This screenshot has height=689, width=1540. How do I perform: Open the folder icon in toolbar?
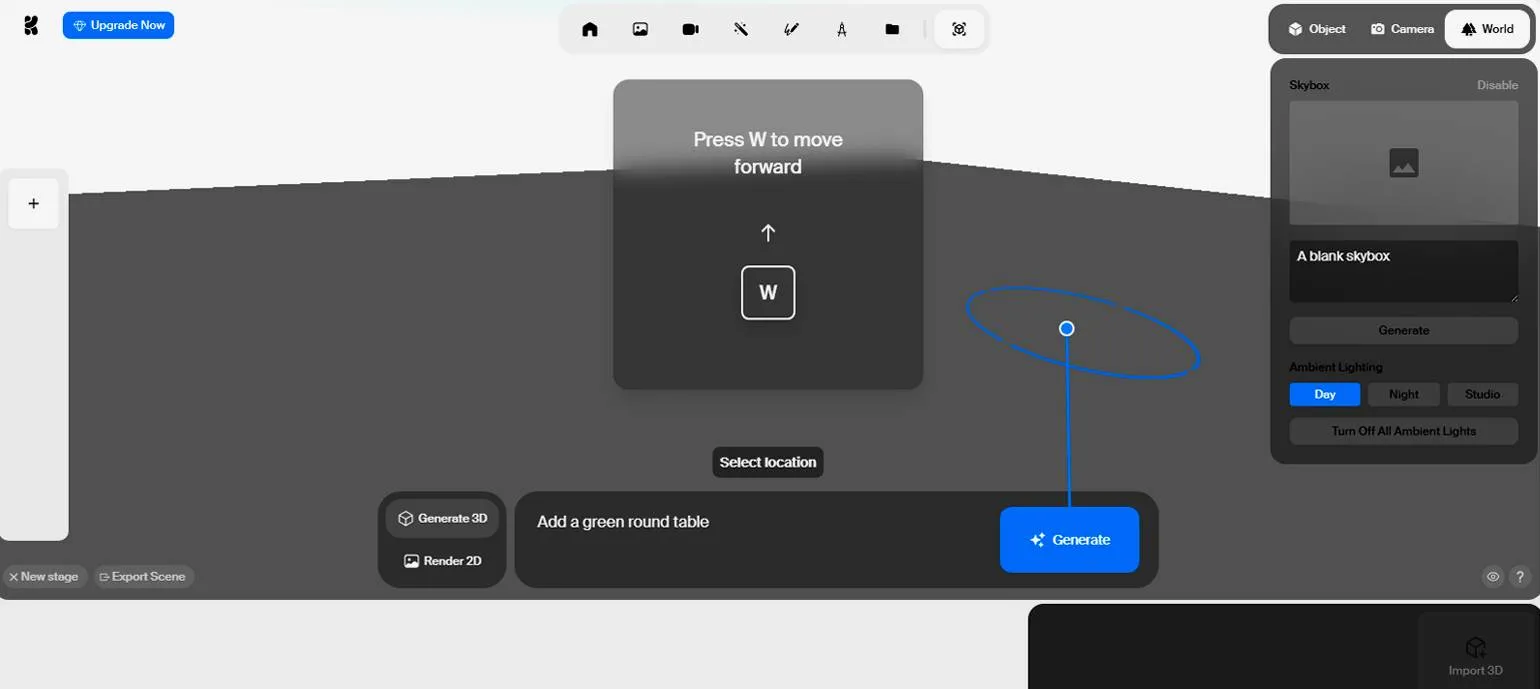[892, 29]
